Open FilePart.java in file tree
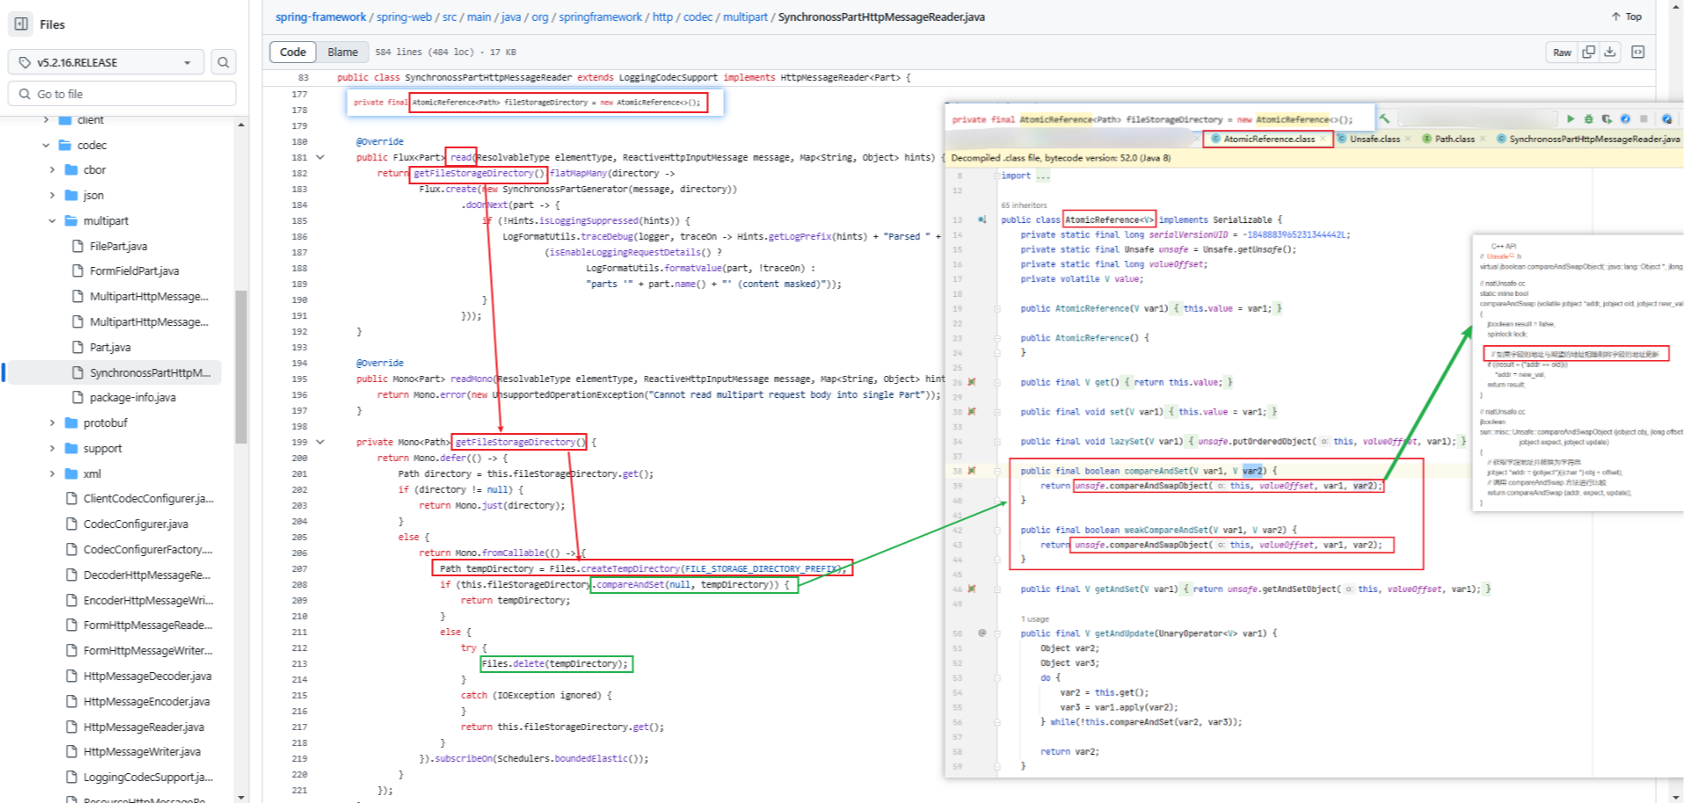This screenshot has height=804, width=1685. 118,246
